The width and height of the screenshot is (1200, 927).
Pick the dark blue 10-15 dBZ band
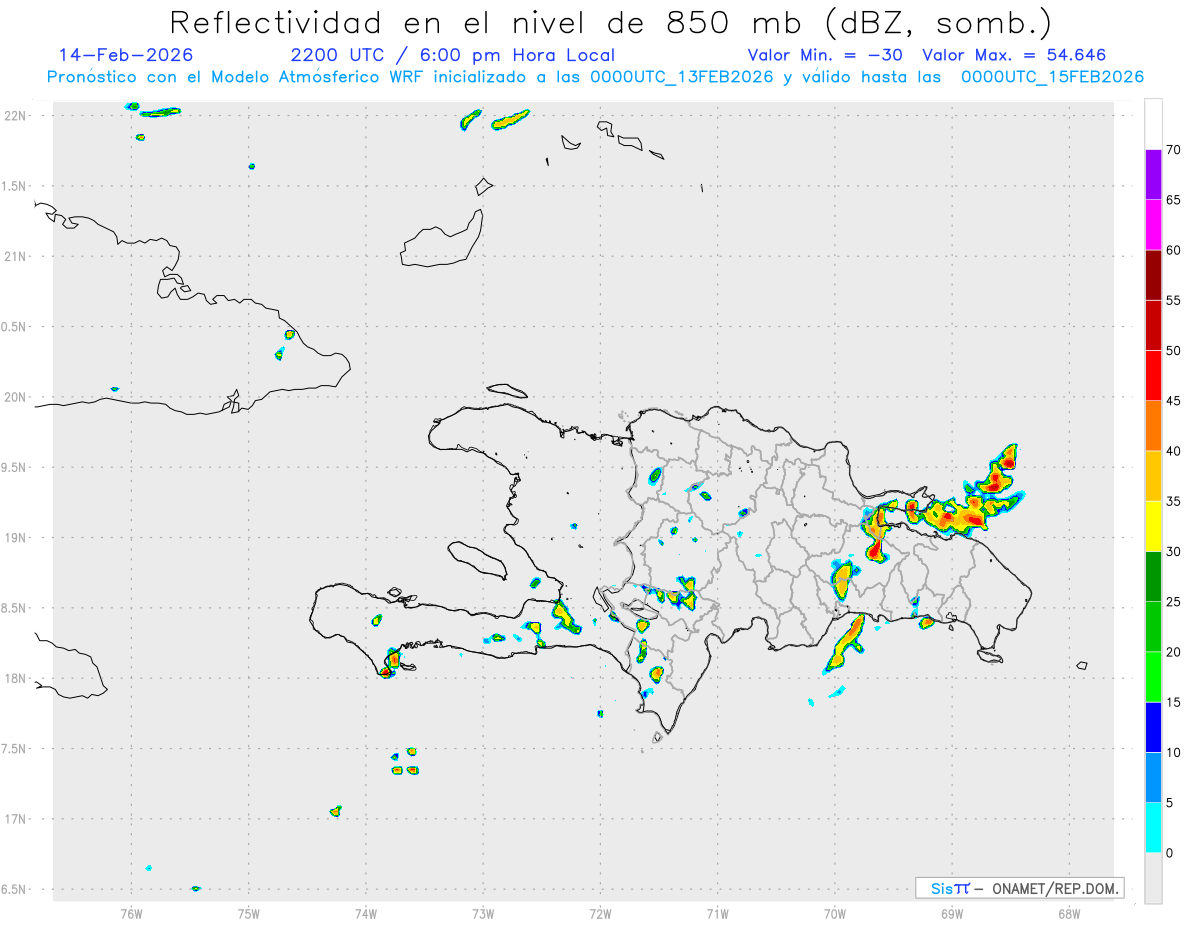(1153, 728)
